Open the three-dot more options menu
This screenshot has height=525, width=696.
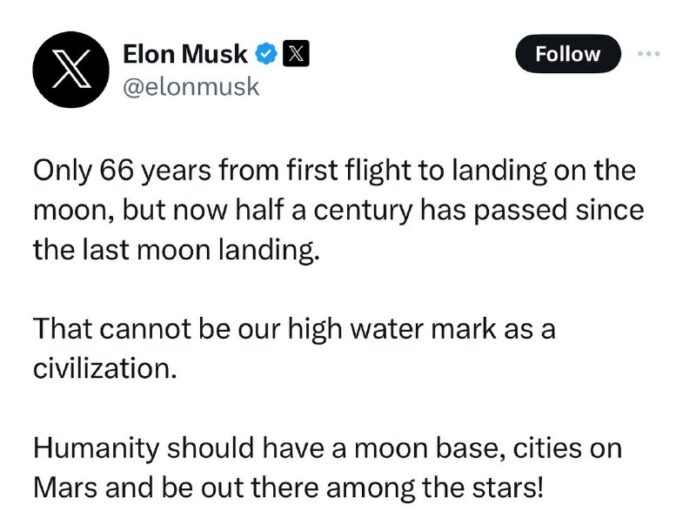(650, 54)
